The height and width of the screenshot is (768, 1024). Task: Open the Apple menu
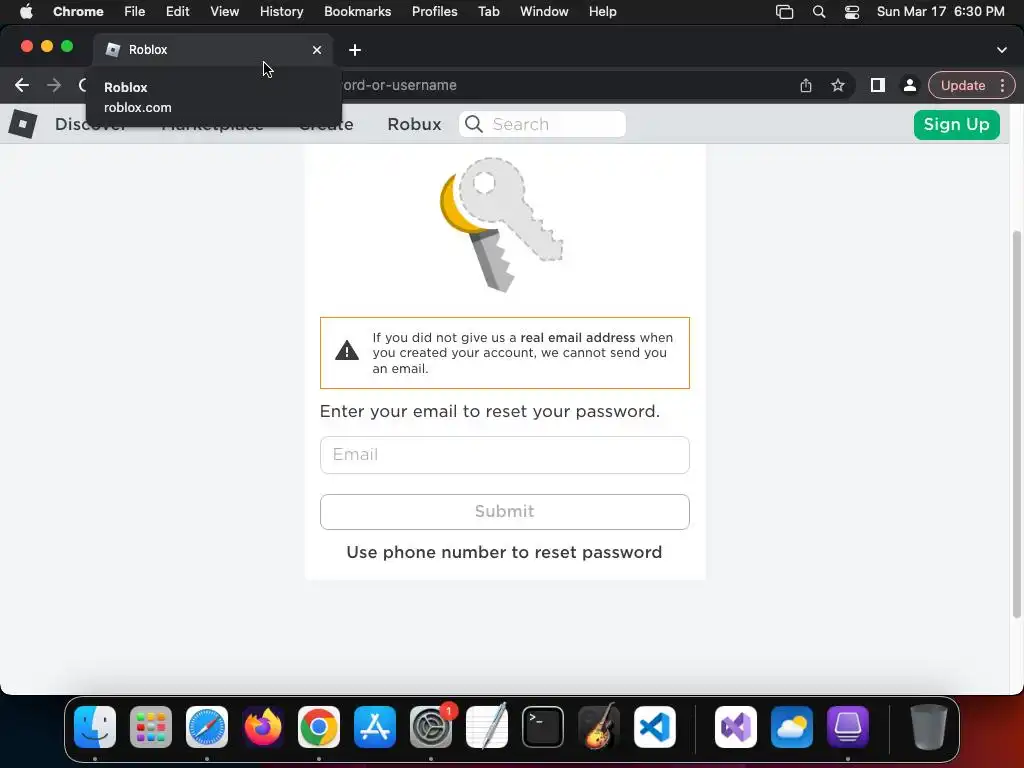26,12
